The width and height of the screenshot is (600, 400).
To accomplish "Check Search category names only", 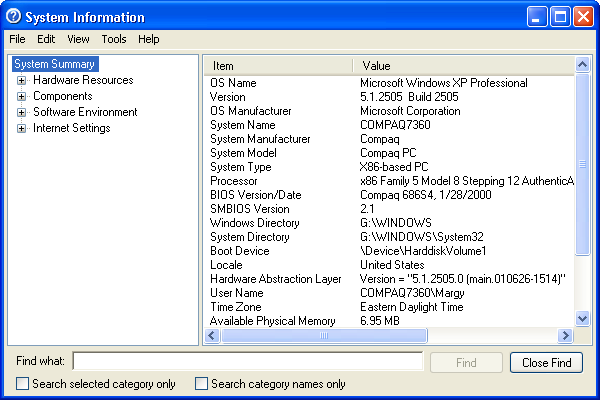I will [x=202, y=383].
